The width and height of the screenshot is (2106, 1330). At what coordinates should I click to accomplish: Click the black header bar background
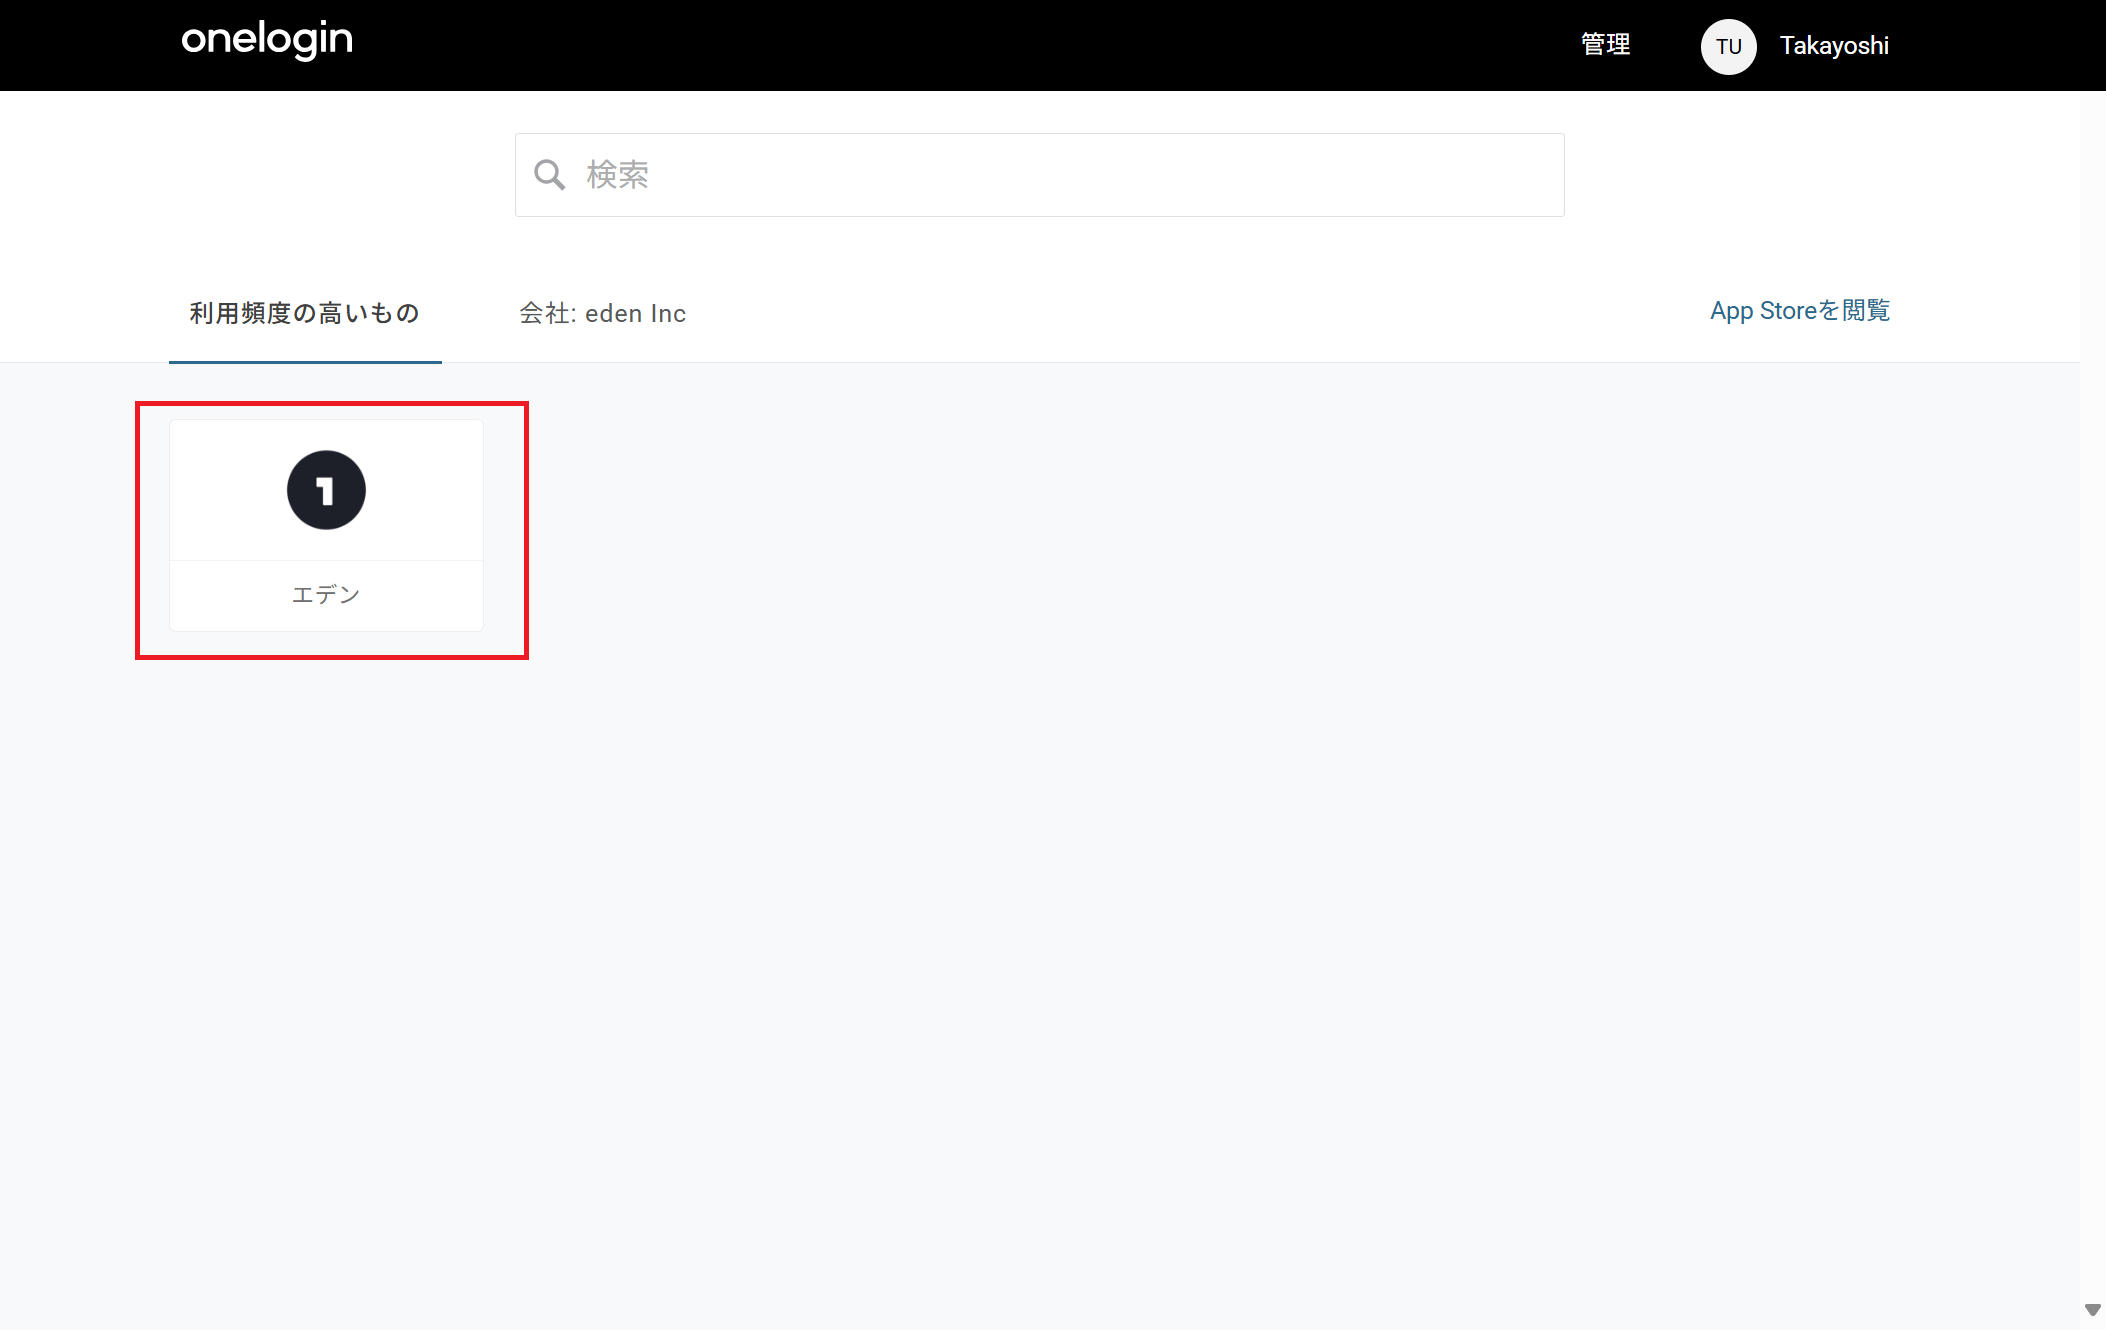(900, 45)
